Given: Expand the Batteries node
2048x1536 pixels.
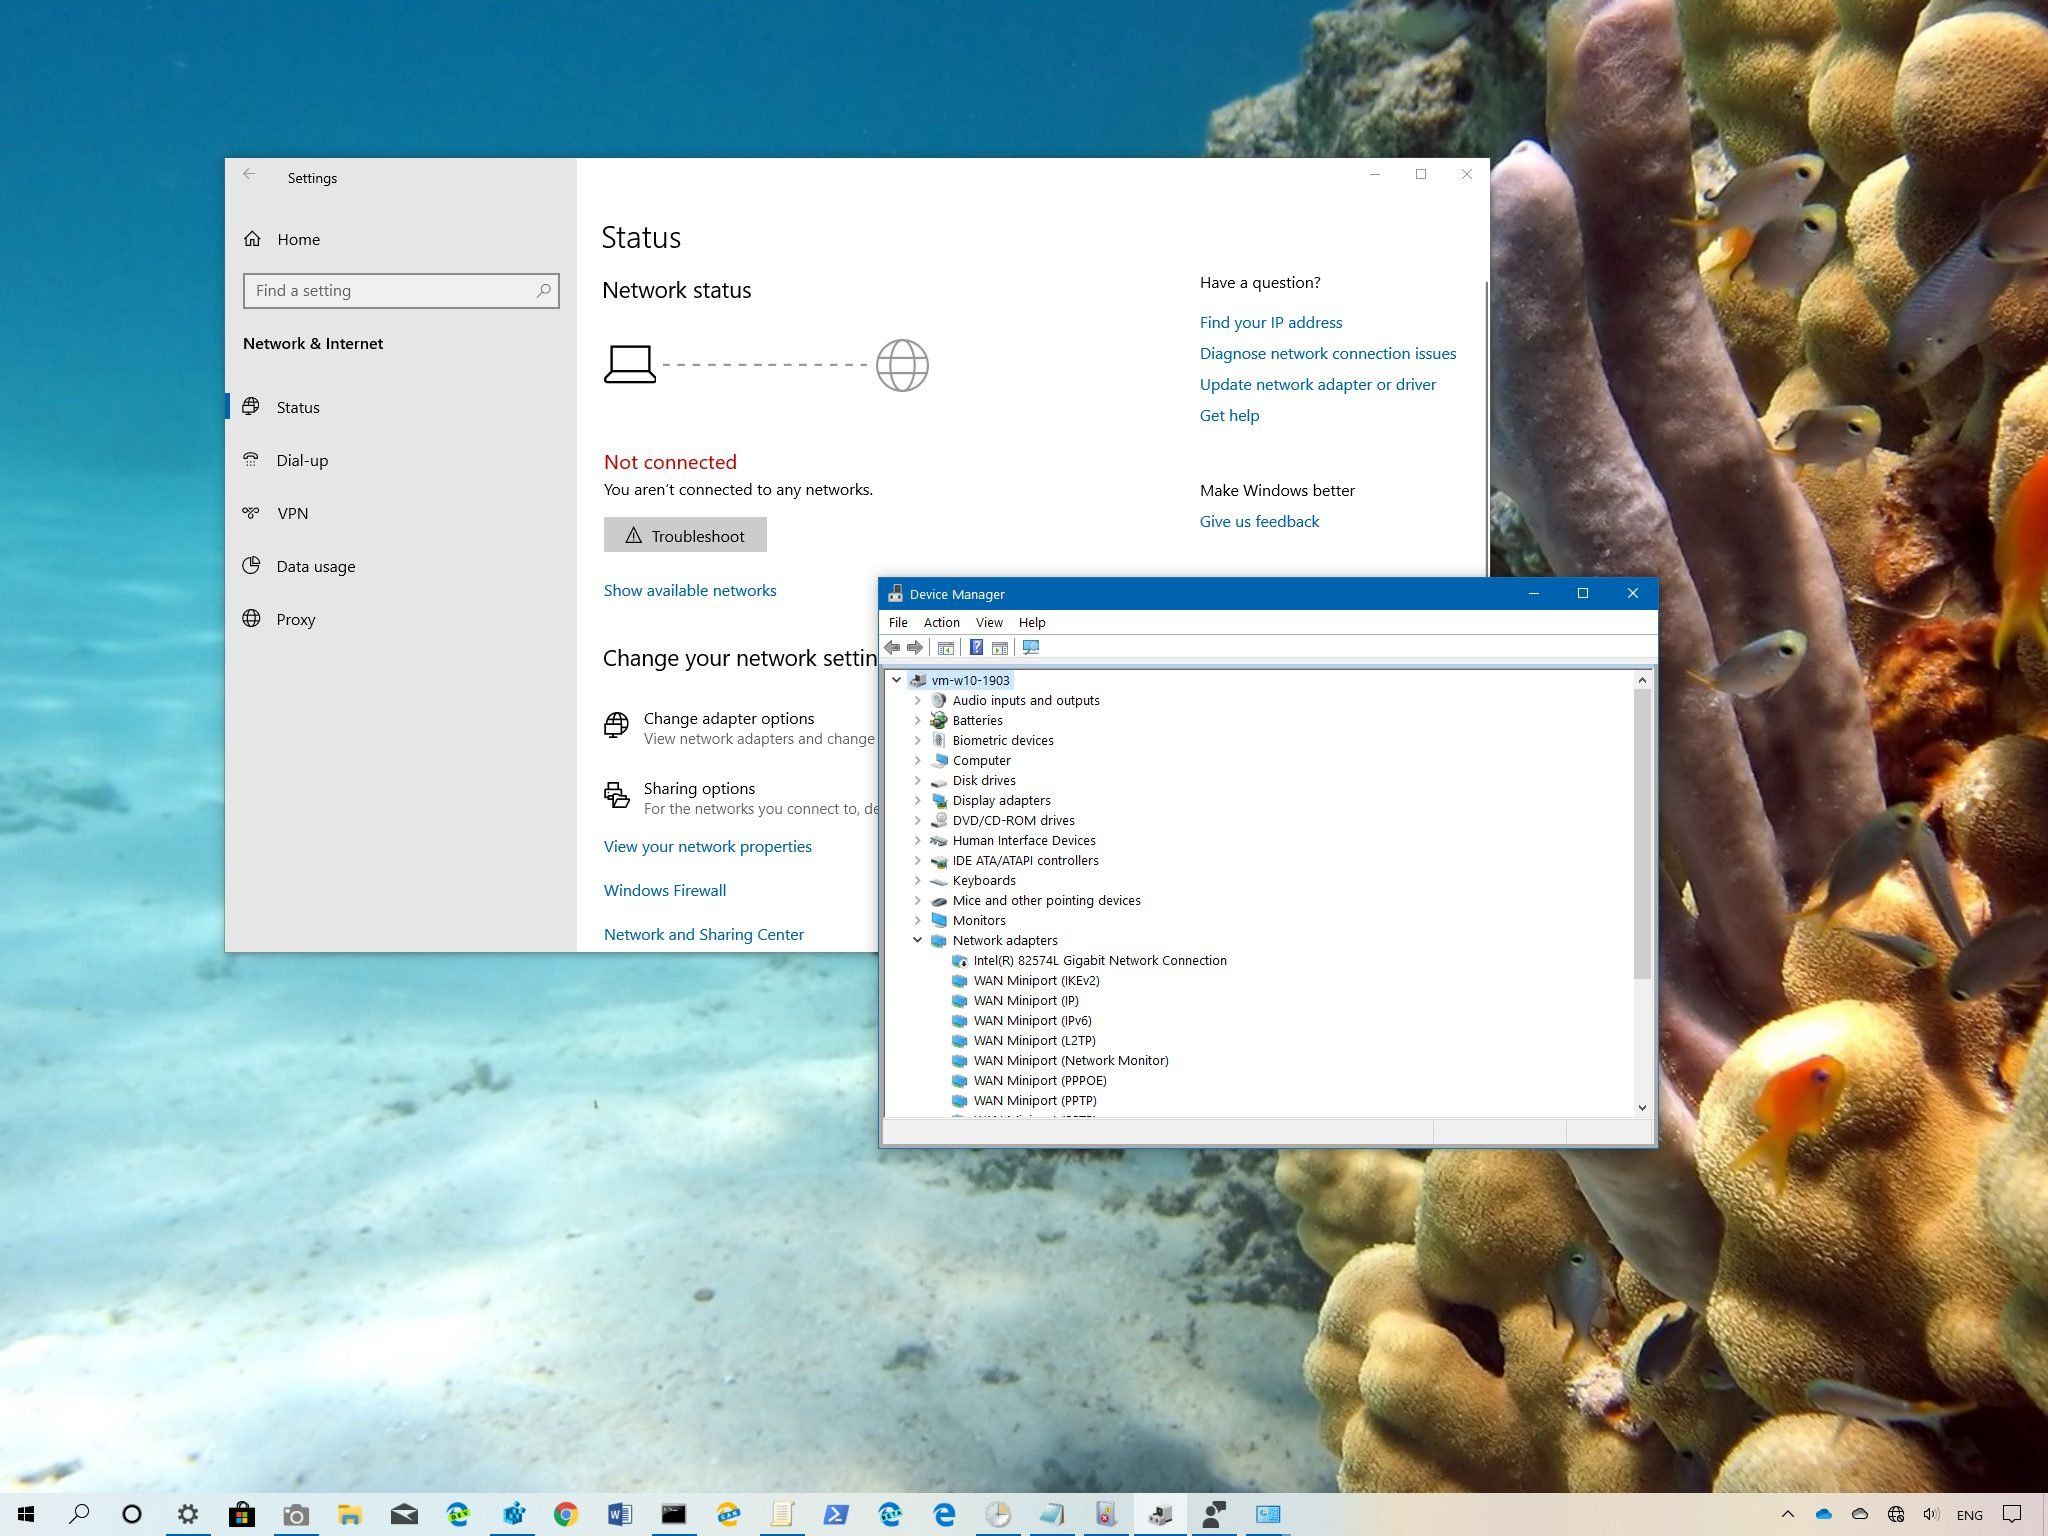Looking at the screenshot, I should pyautogui.click(x=918, y=720).
